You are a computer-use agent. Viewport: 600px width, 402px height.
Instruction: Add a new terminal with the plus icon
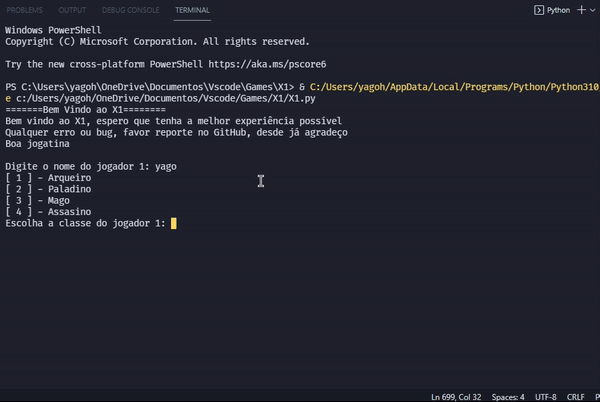tap(581, 10)
